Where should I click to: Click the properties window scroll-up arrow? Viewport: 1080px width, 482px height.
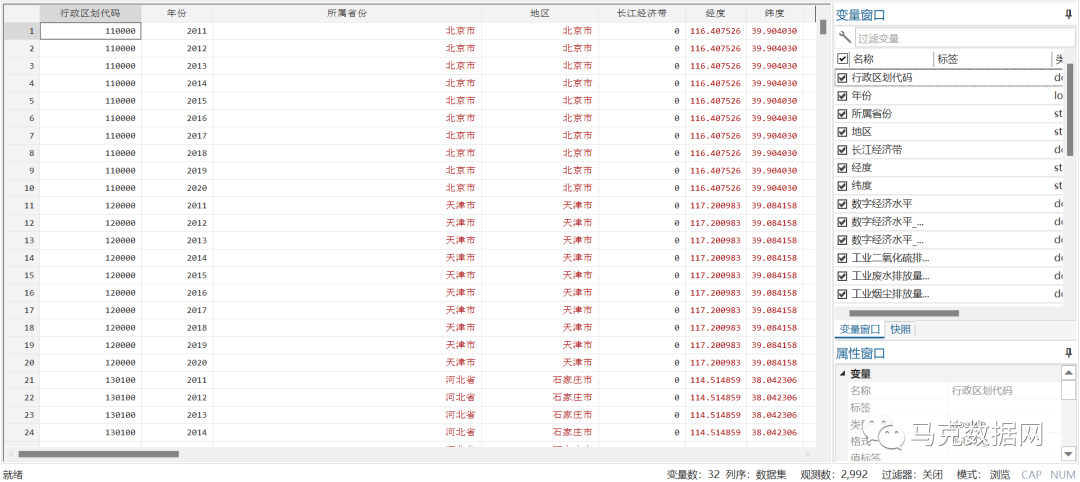[x=1068, y=373]
